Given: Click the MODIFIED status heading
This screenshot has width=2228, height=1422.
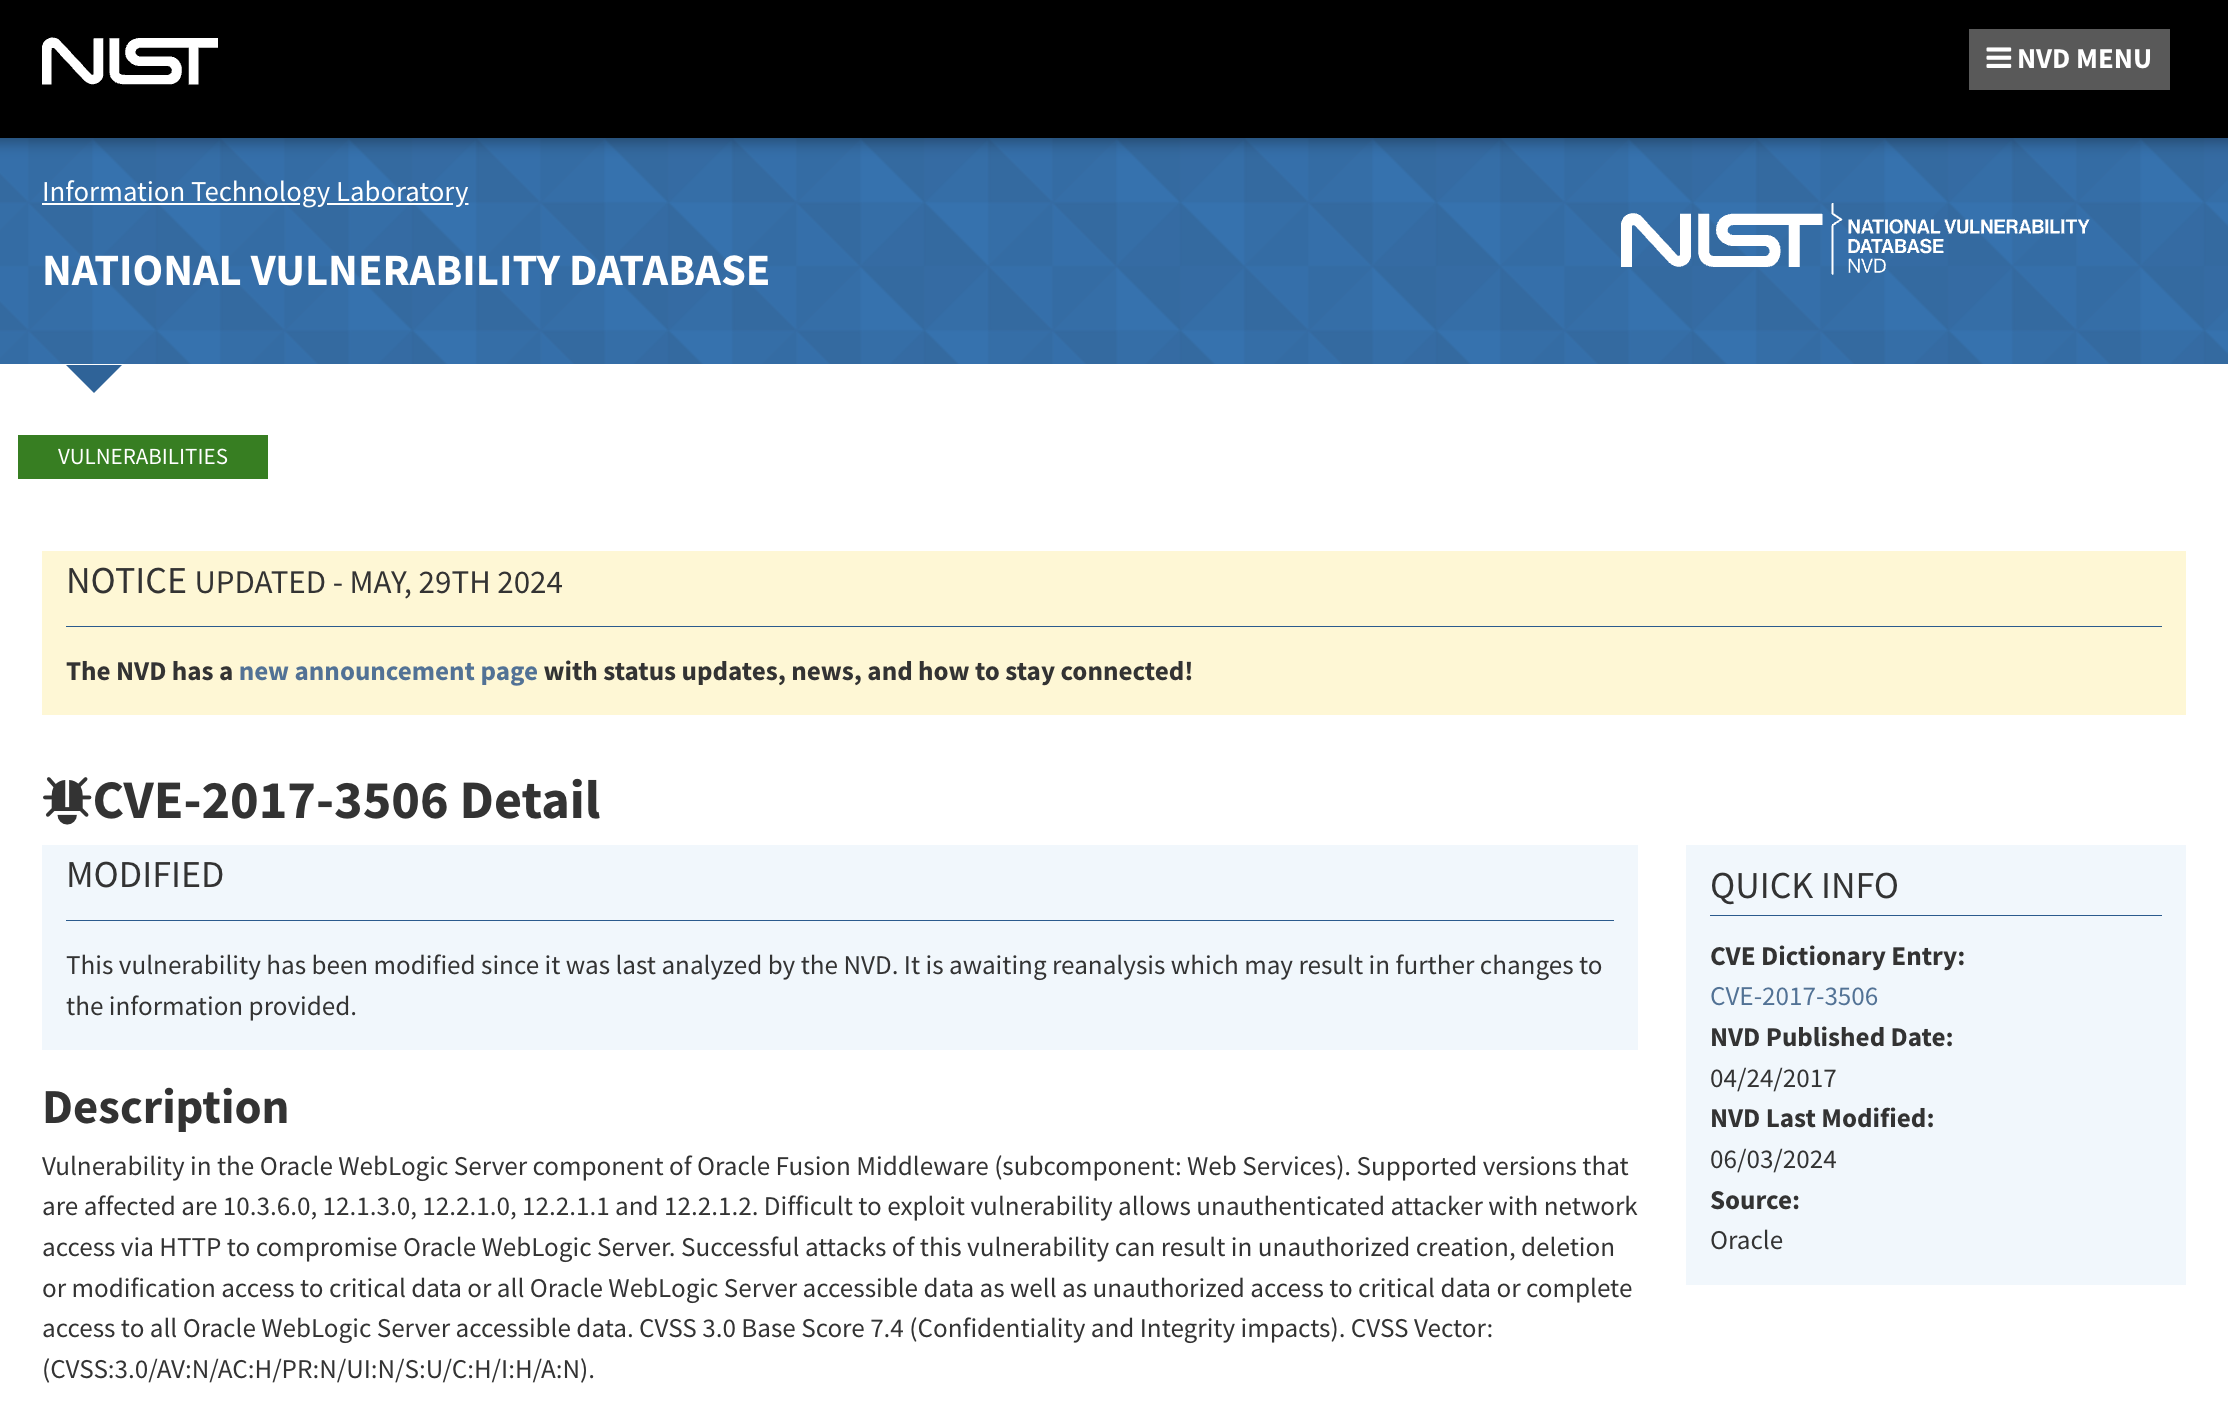Looking at the screenshot, I should (x=145, y=875).
